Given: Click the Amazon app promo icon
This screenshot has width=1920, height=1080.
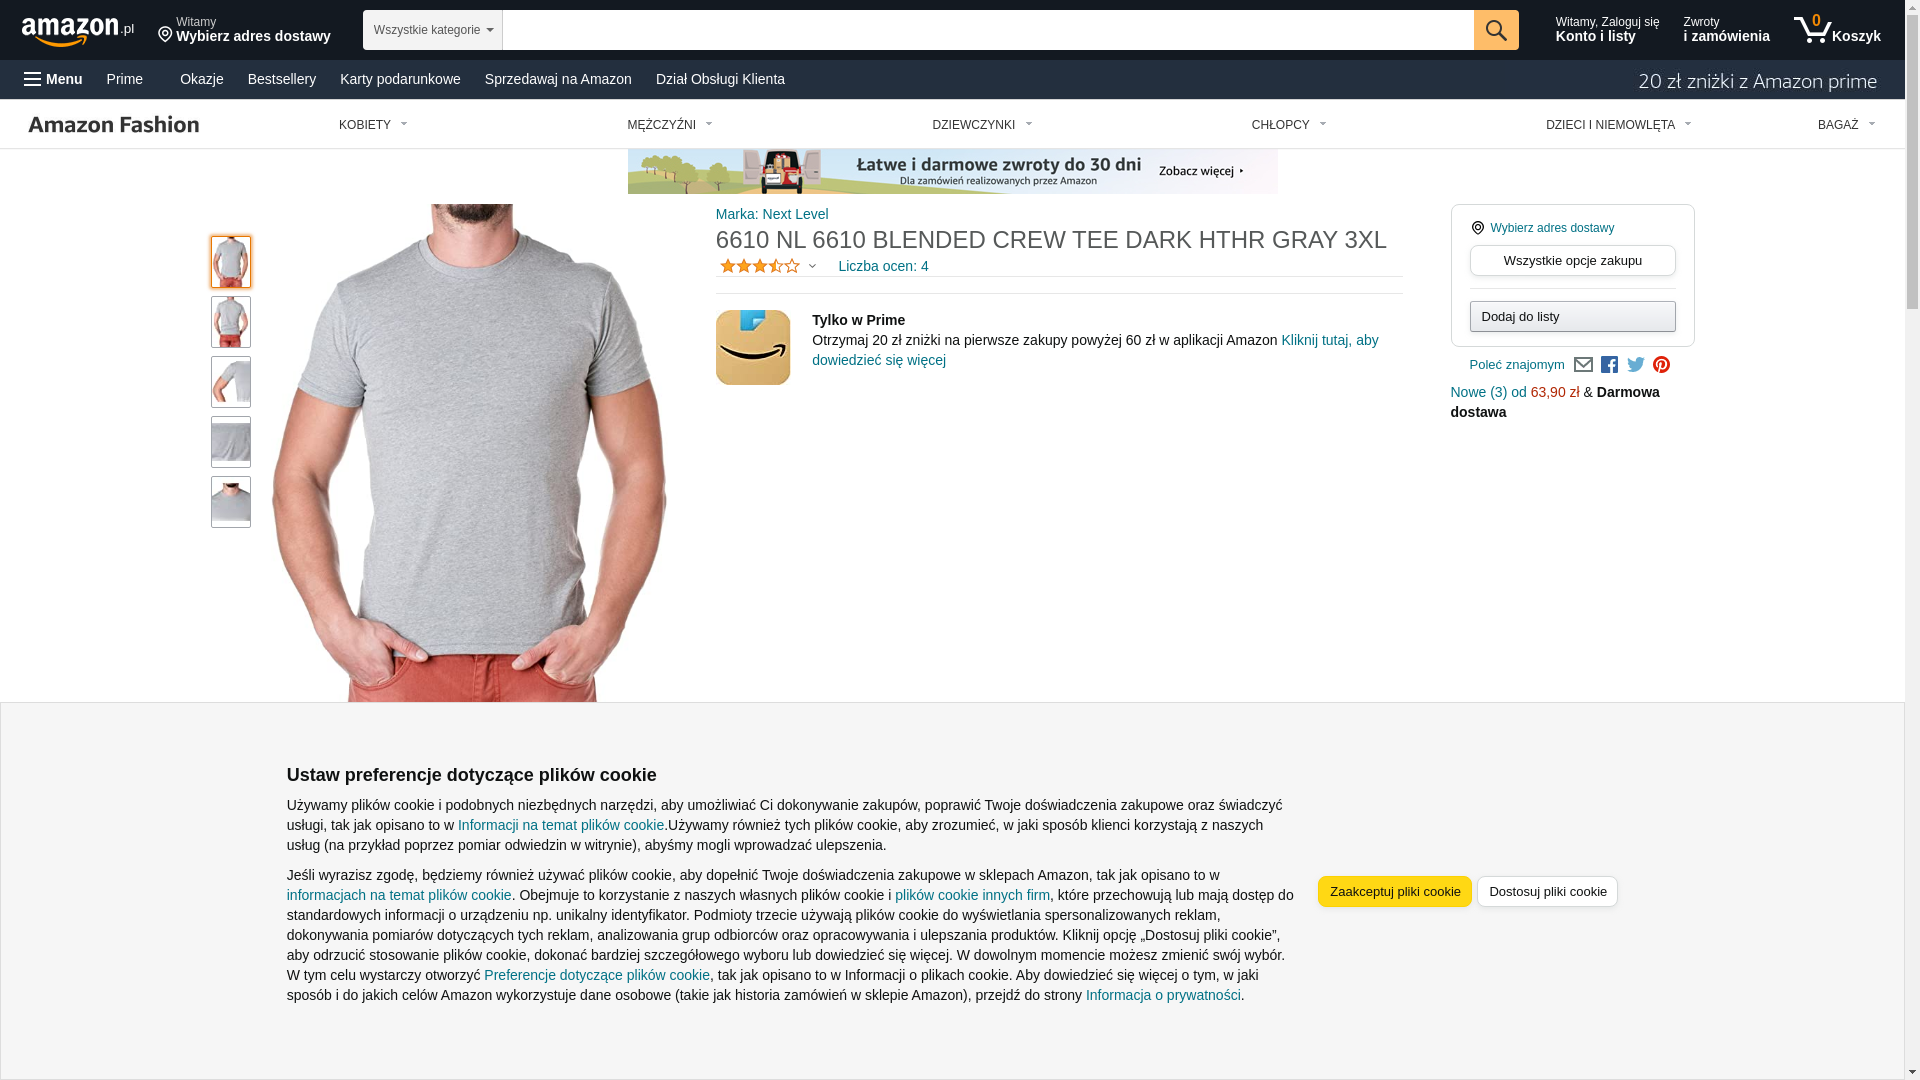Looking at the screenshot, I should (753, 347).
